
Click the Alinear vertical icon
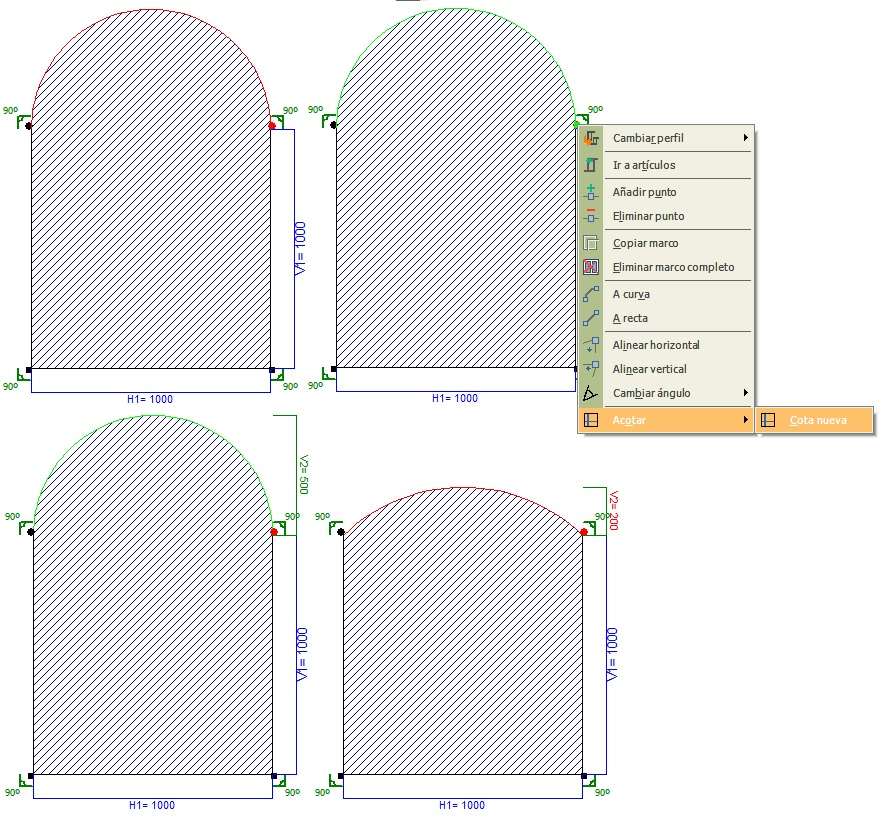[x=591, y=369]
